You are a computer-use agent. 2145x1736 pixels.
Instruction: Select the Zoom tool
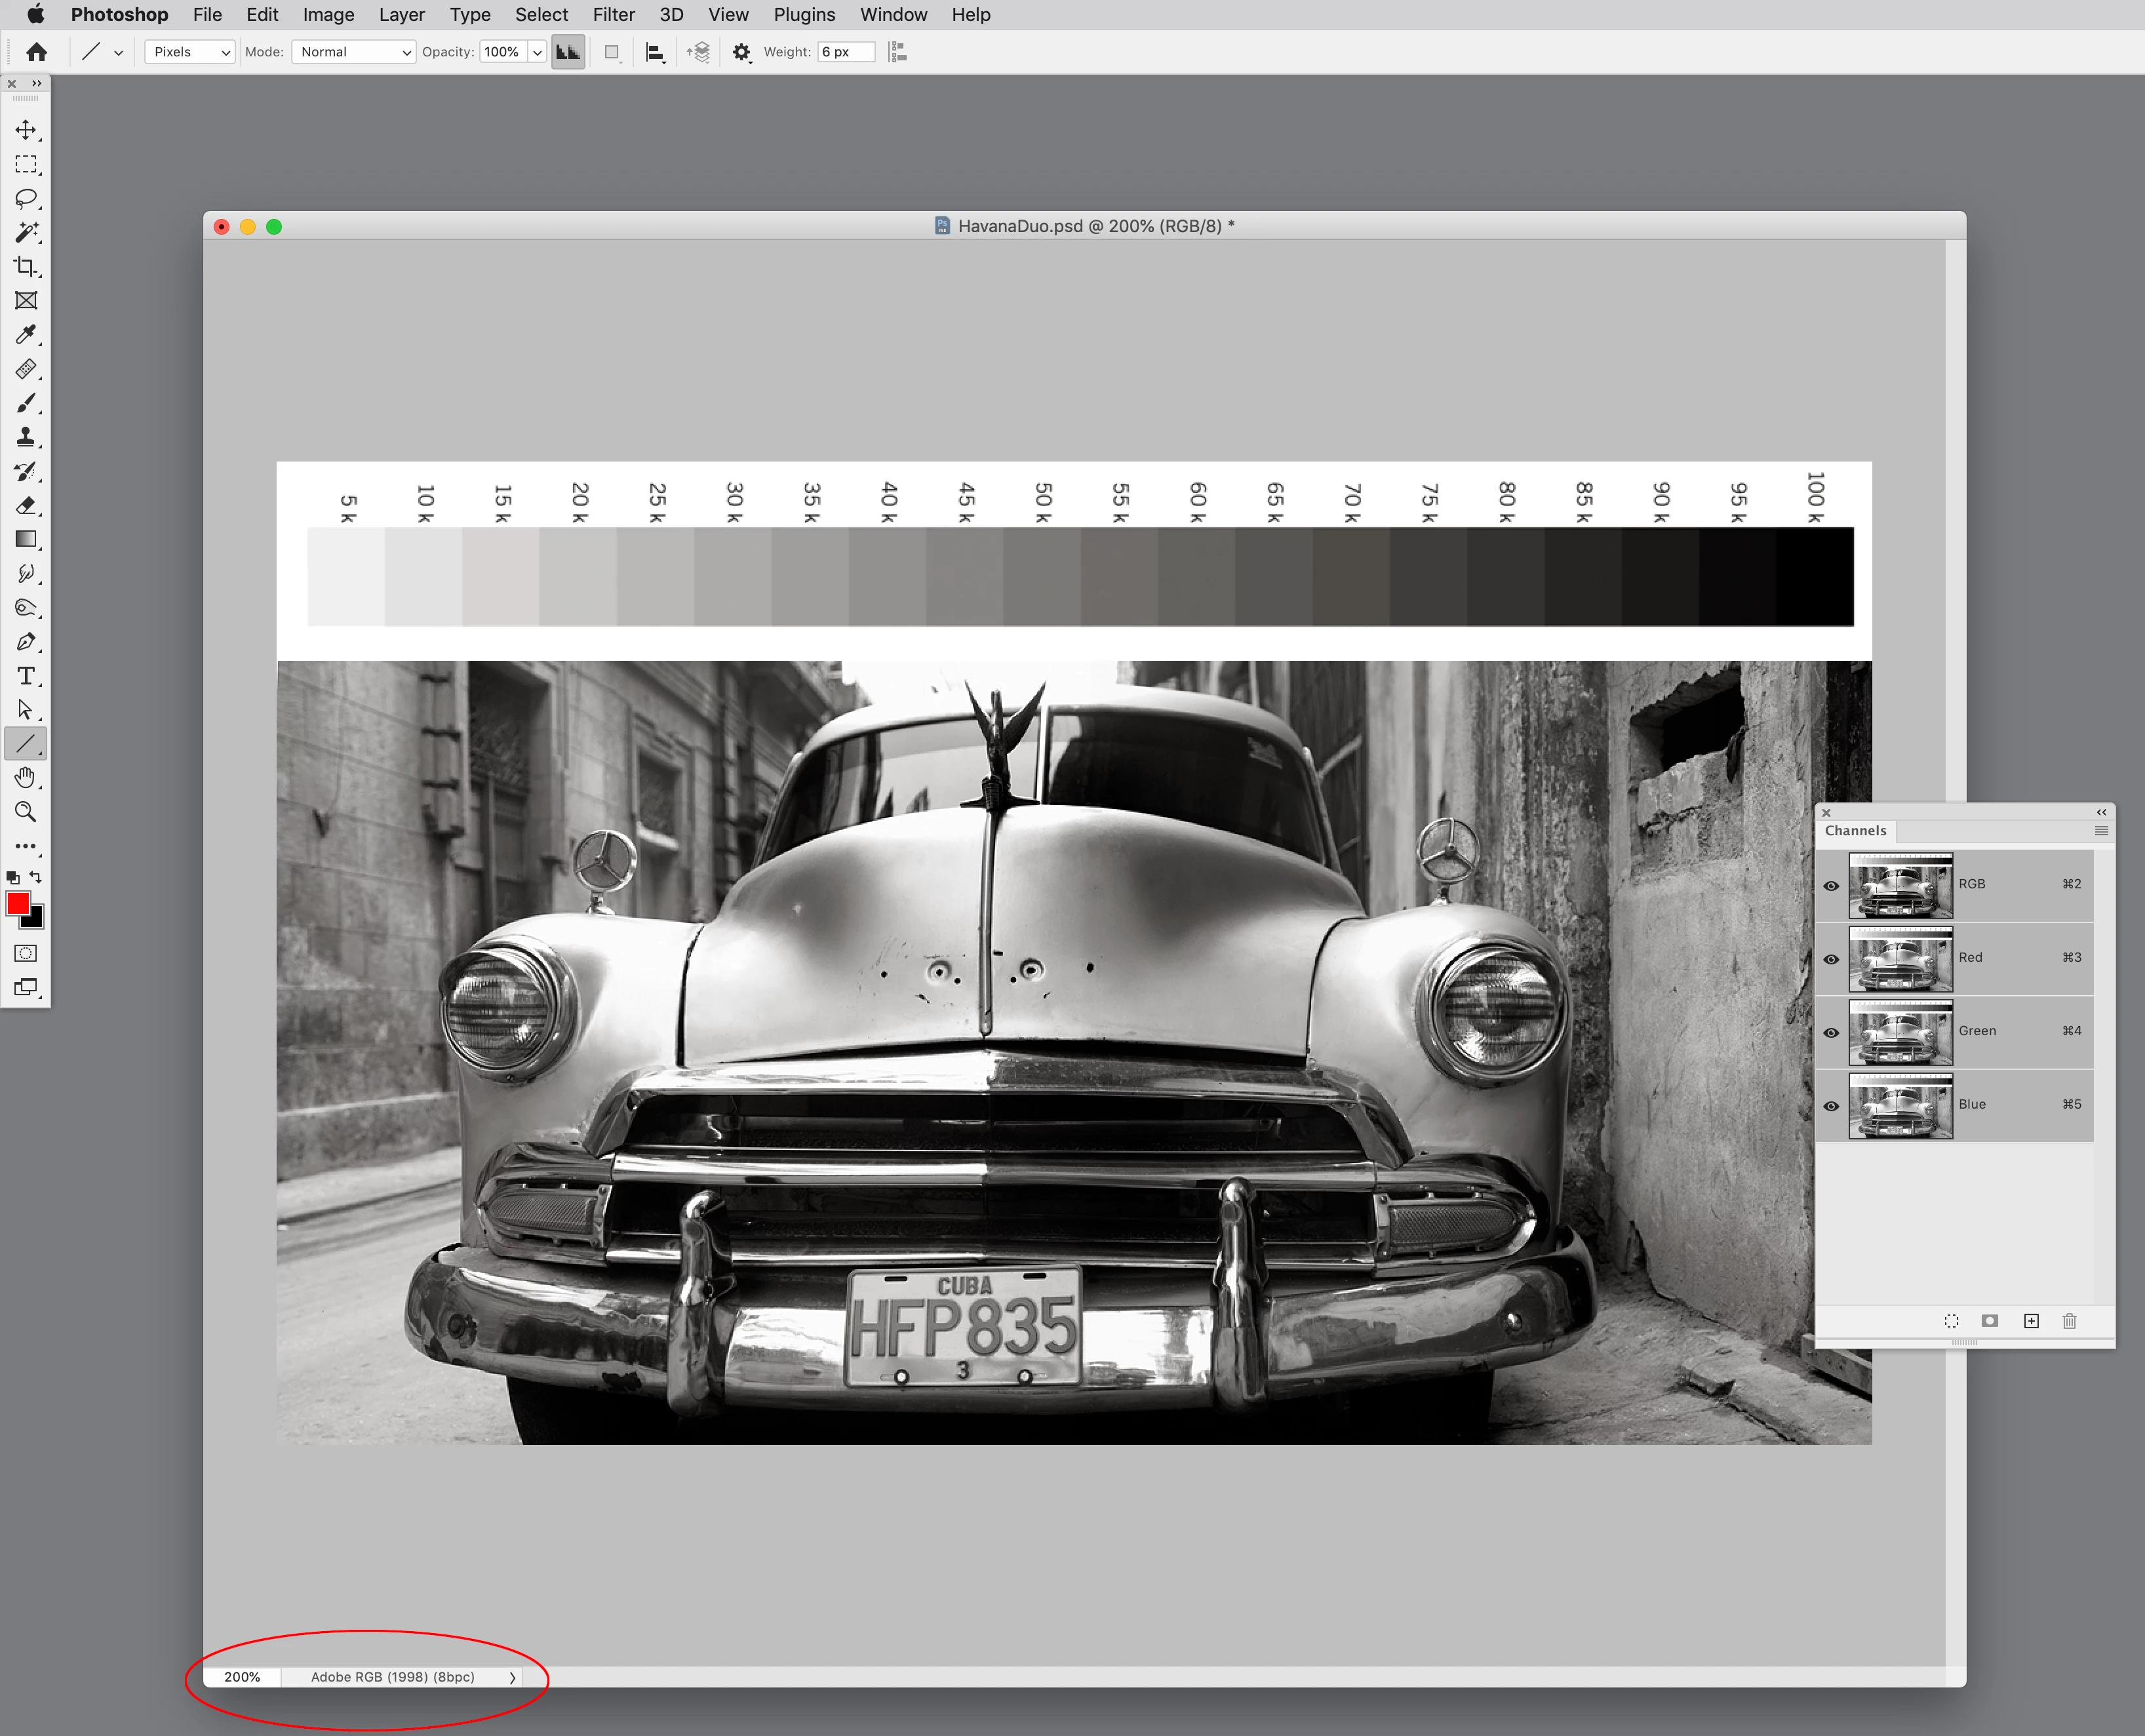26,812
